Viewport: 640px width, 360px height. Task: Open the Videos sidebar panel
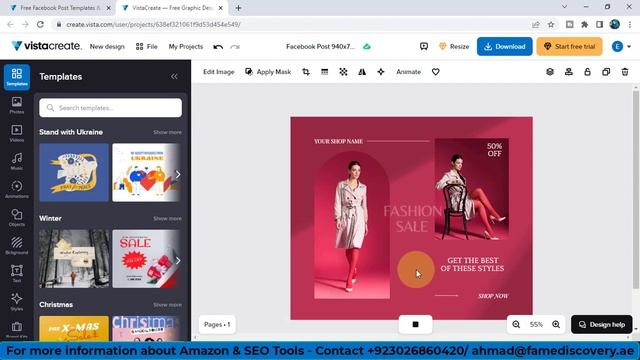[17, 133]
